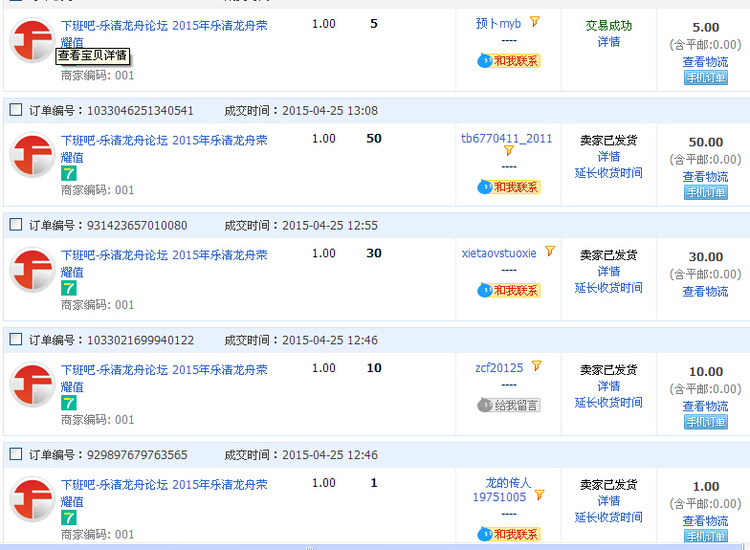Viewport: 750px width, 550px height.
Task: Click the green 7-day icon in 50.00 order
Action: pos(69,174)
